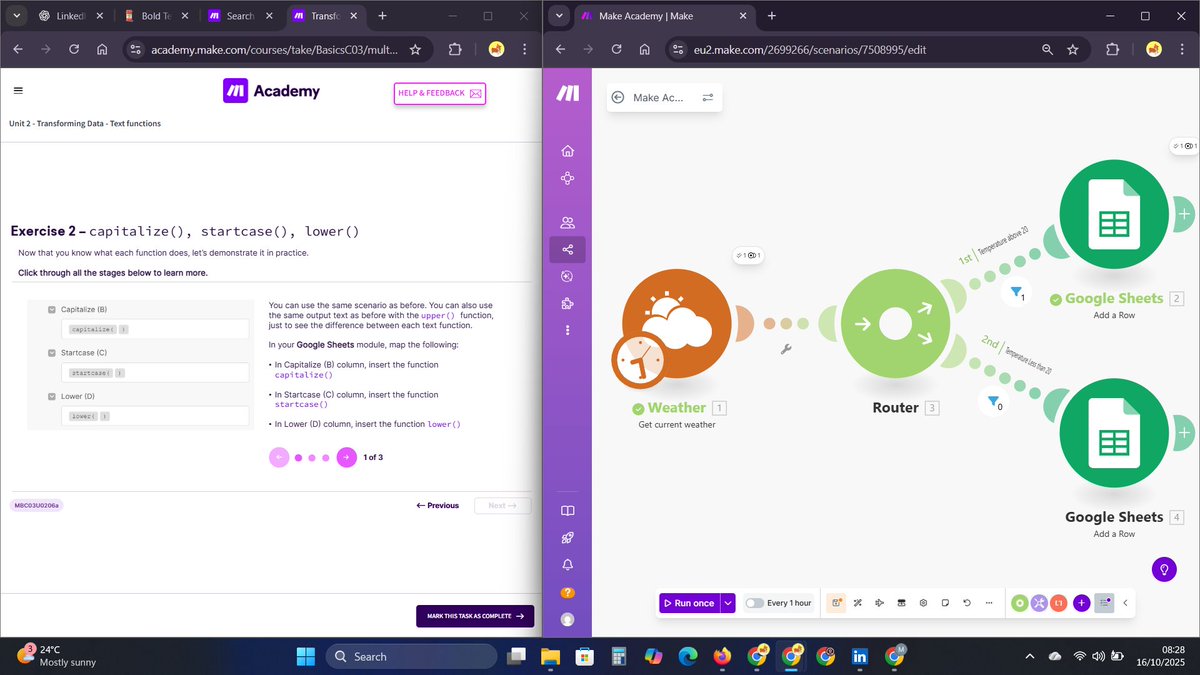
Task: Open Team icon in Make sidebar
Action: point(568,223)
